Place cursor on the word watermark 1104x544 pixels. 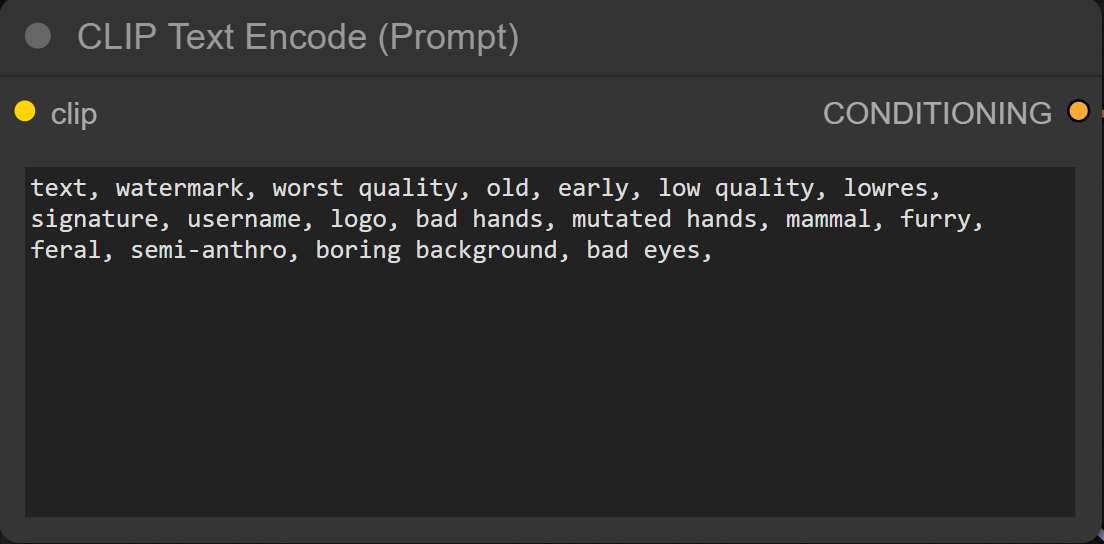[x=179, y=188]
